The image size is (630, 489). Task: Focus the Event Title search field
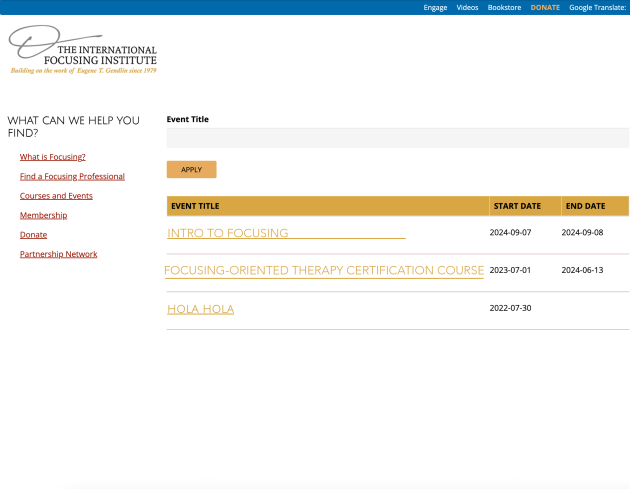pos(398,138)
